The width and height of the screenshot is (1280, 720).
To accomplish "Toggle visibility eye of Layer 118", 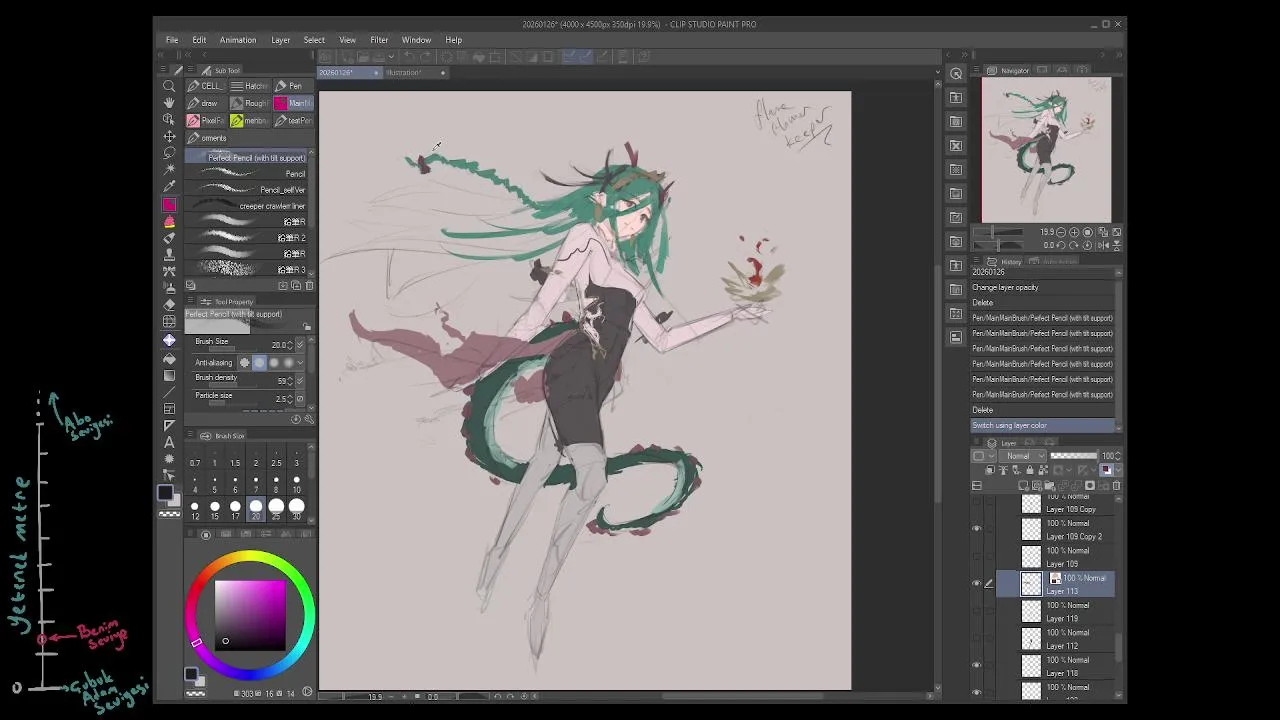I will click(977, 666).
